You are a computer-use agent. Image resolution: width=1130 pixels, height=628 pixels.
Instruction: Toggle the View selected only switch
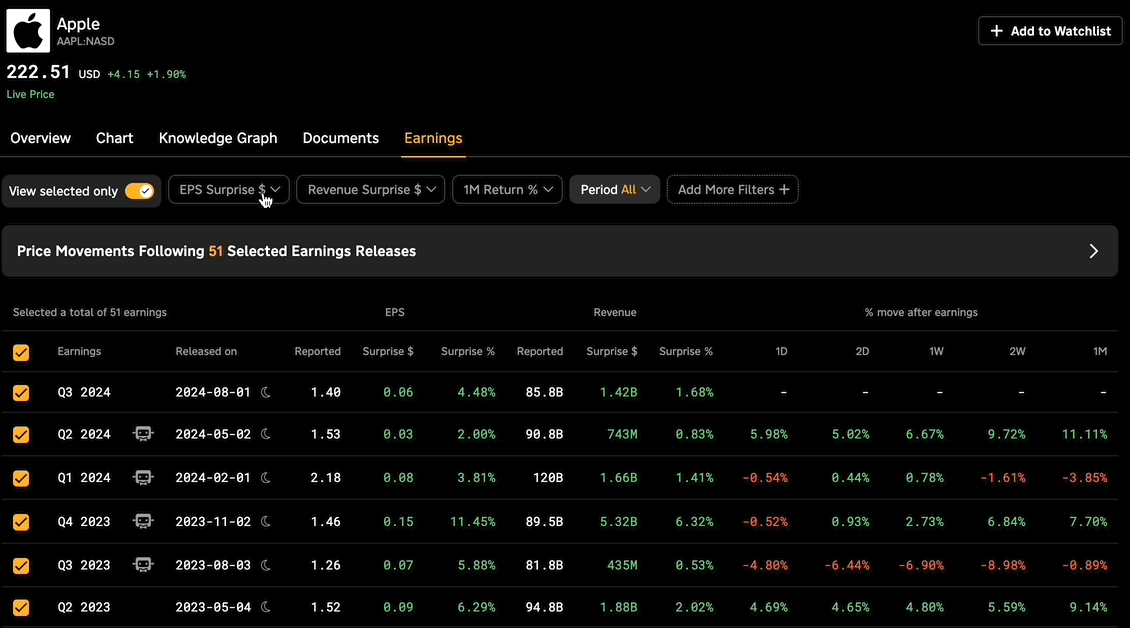pyautogui.click(x=139, y=191)
